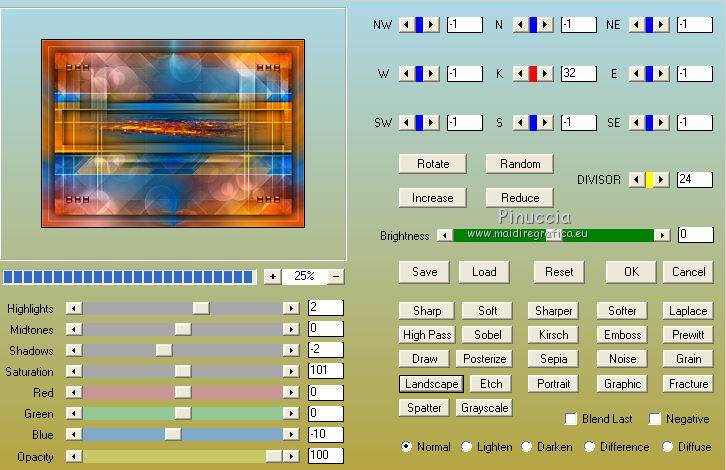The width and height of the screenshot is (726, 470).
Task: Apply the Laplace preset
Action: point(688,311)
